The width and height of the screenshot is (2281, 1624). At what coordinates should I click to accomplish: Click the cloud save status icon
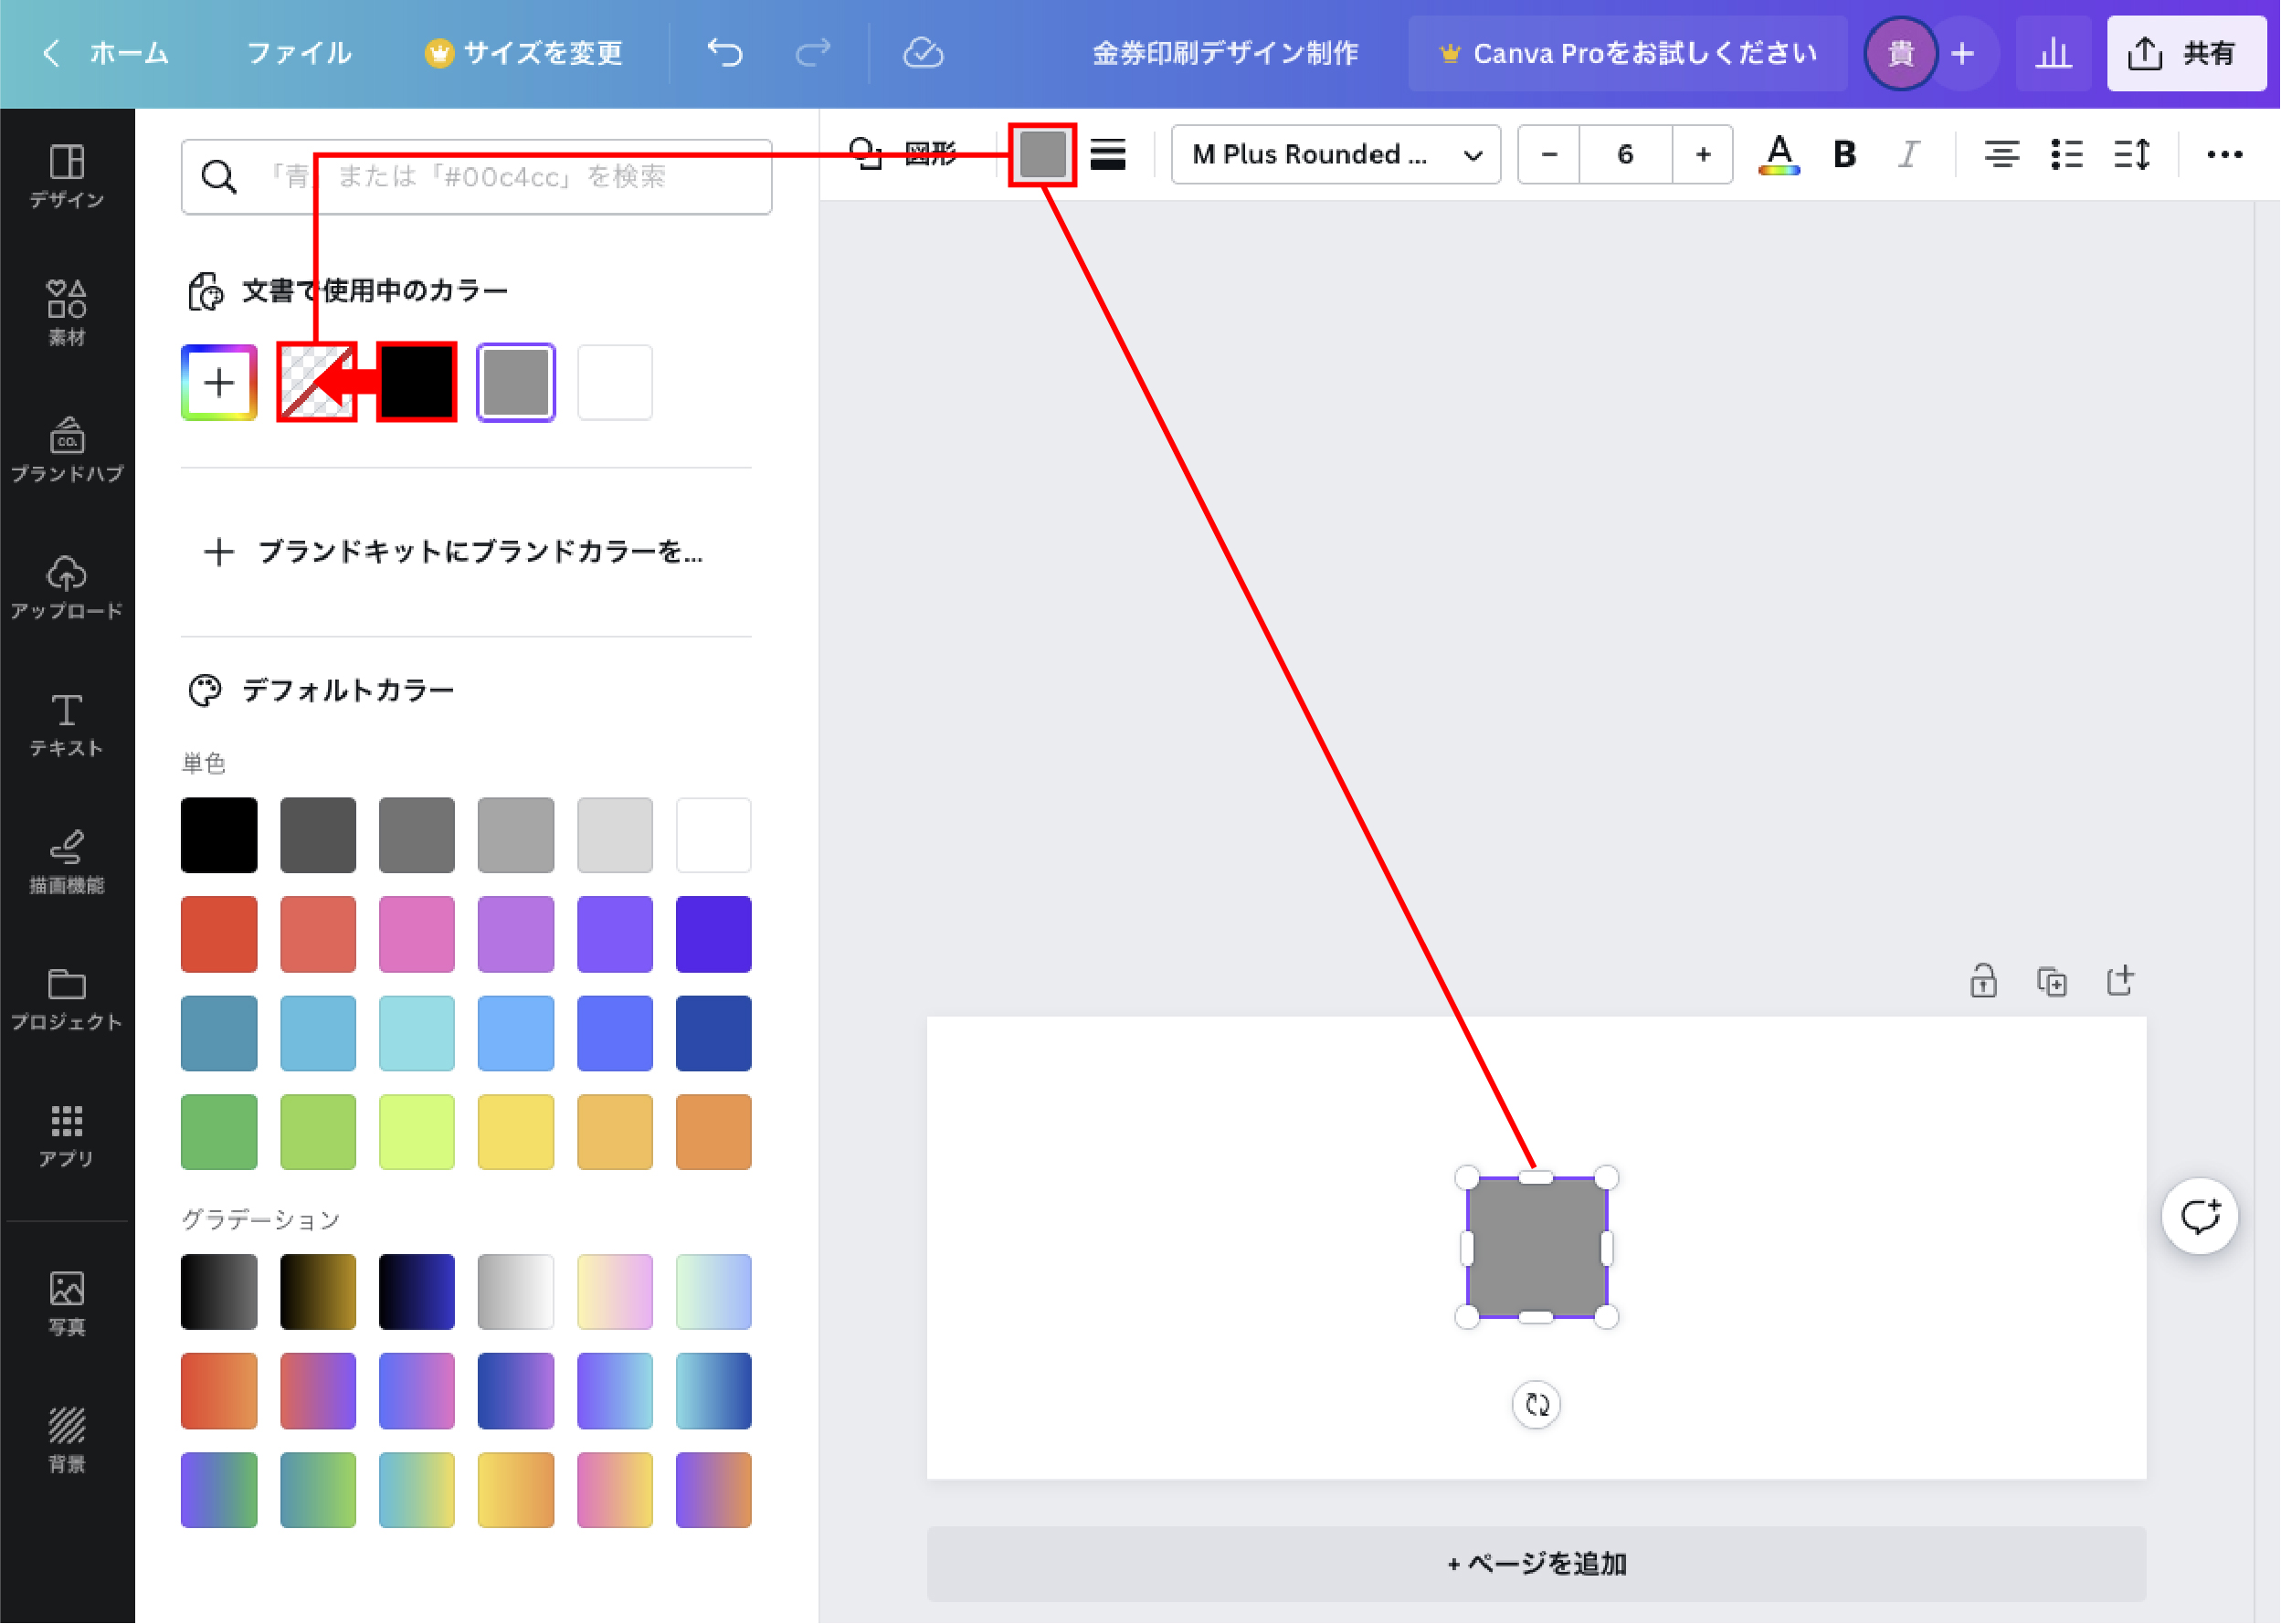[x=923, y=52]
